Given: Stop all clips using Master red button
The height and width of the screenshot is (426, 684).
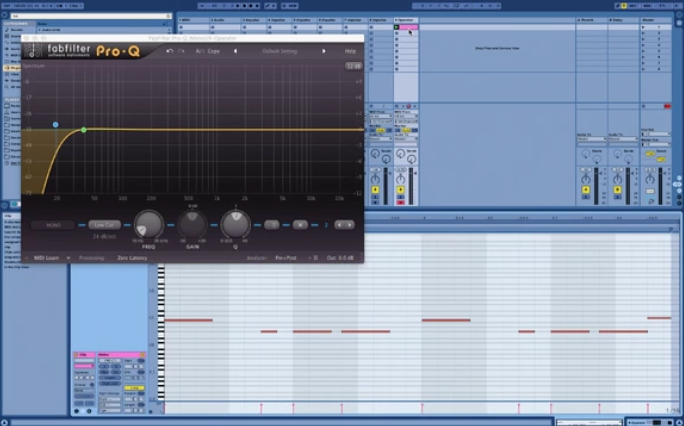Looking at the screenshot, I should tap(667, 106).
